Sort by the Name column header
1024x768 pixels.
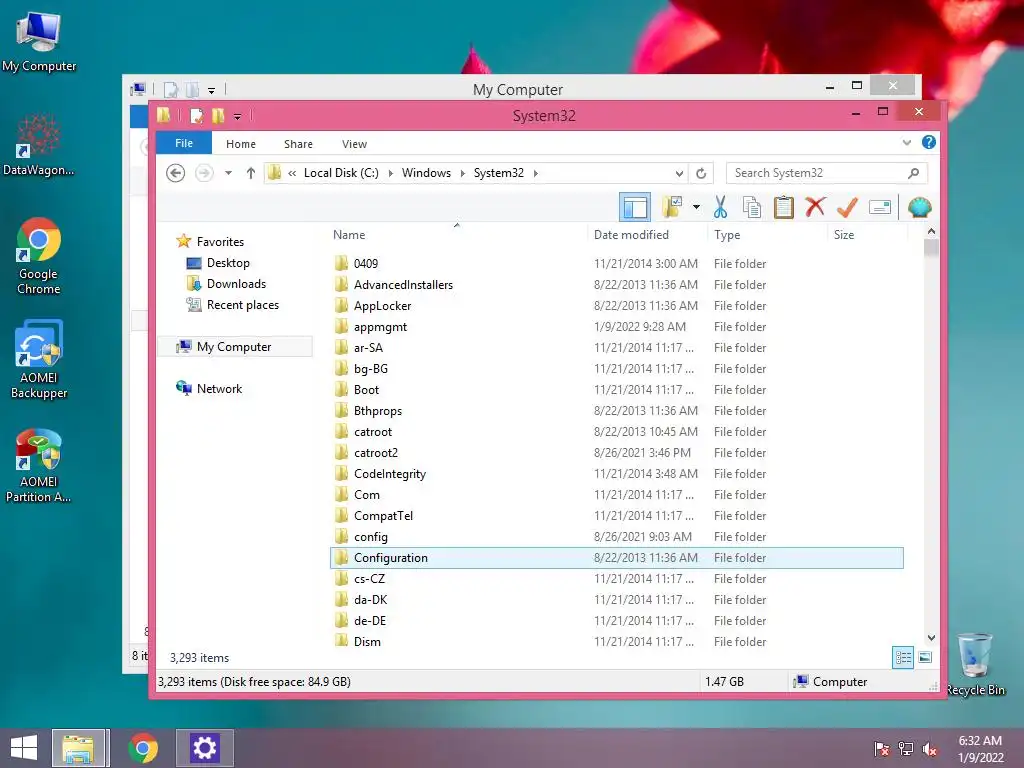349,234
